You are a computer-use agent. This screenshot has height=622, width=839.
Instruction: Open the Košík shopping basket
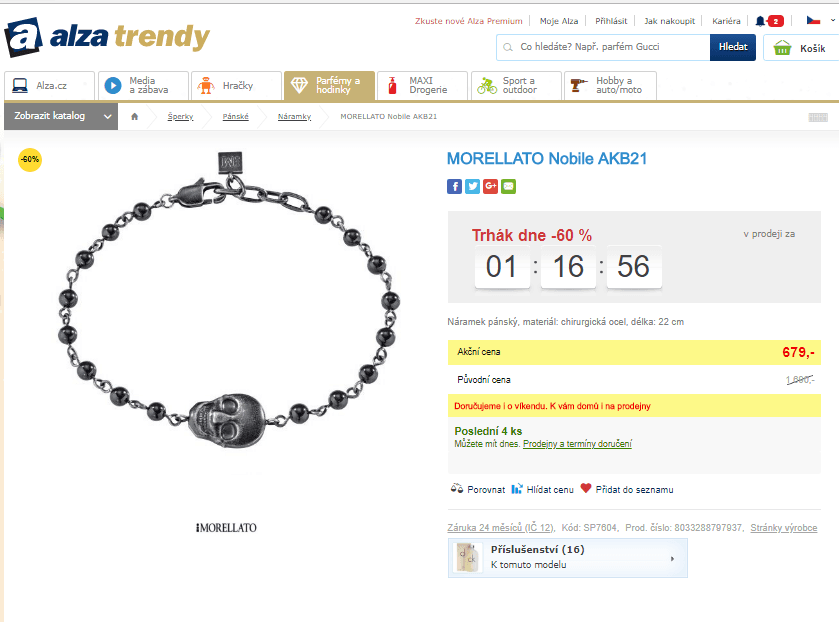tap(800, 48)
